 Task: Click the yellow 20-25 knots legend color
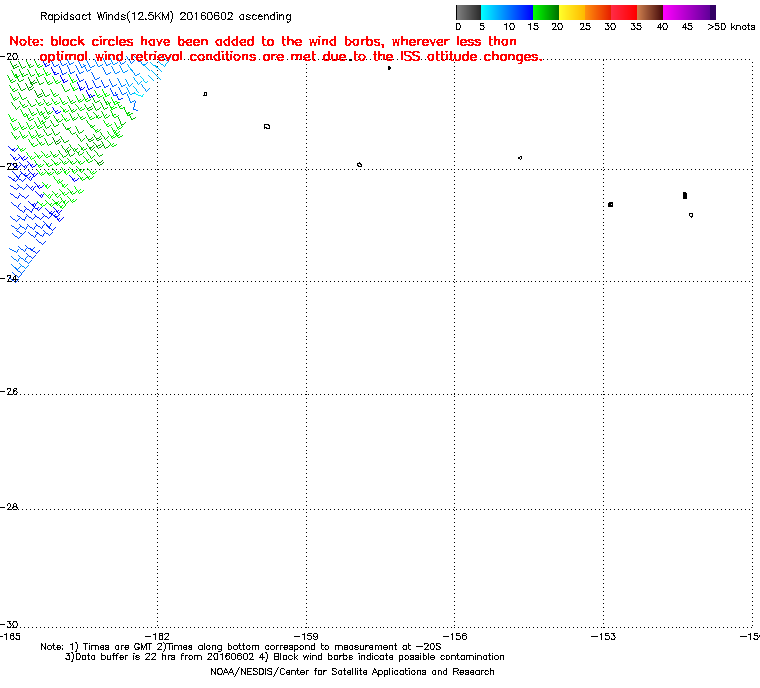[x=572, y=12]
